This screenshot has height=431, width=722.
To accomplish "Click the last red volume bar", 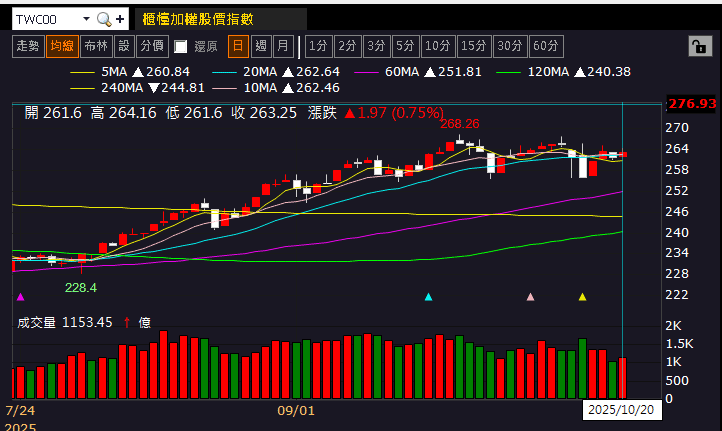I will pyautogui.click(x=623, y=378).
